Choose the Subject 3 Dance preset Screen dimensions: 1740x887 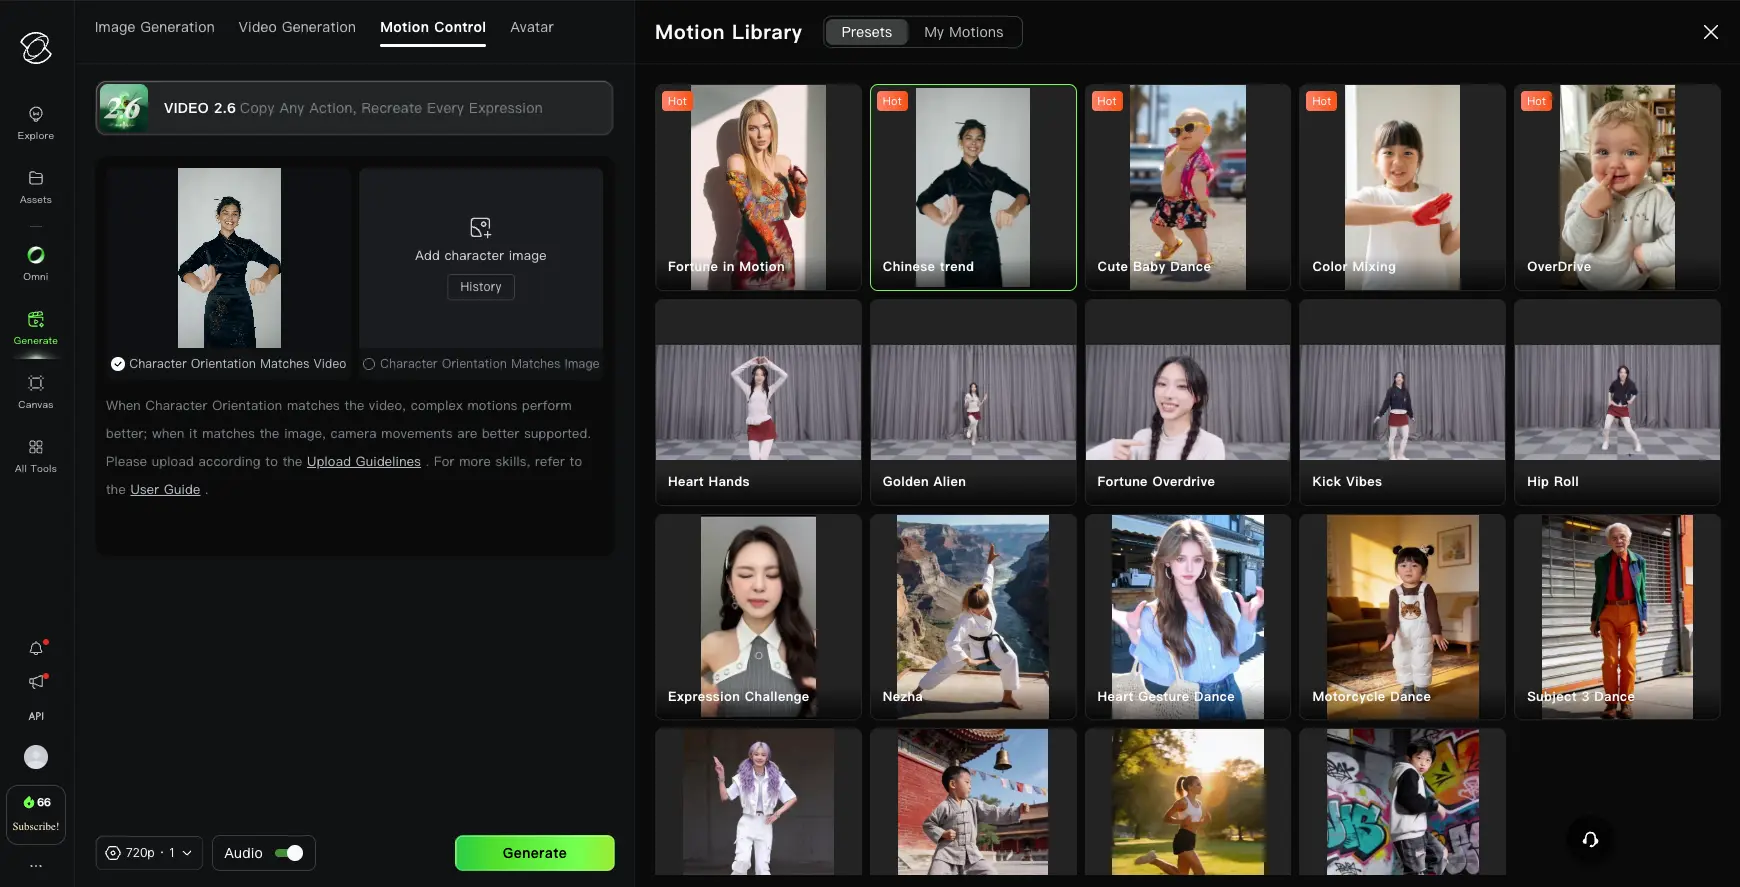[1617, 617]
